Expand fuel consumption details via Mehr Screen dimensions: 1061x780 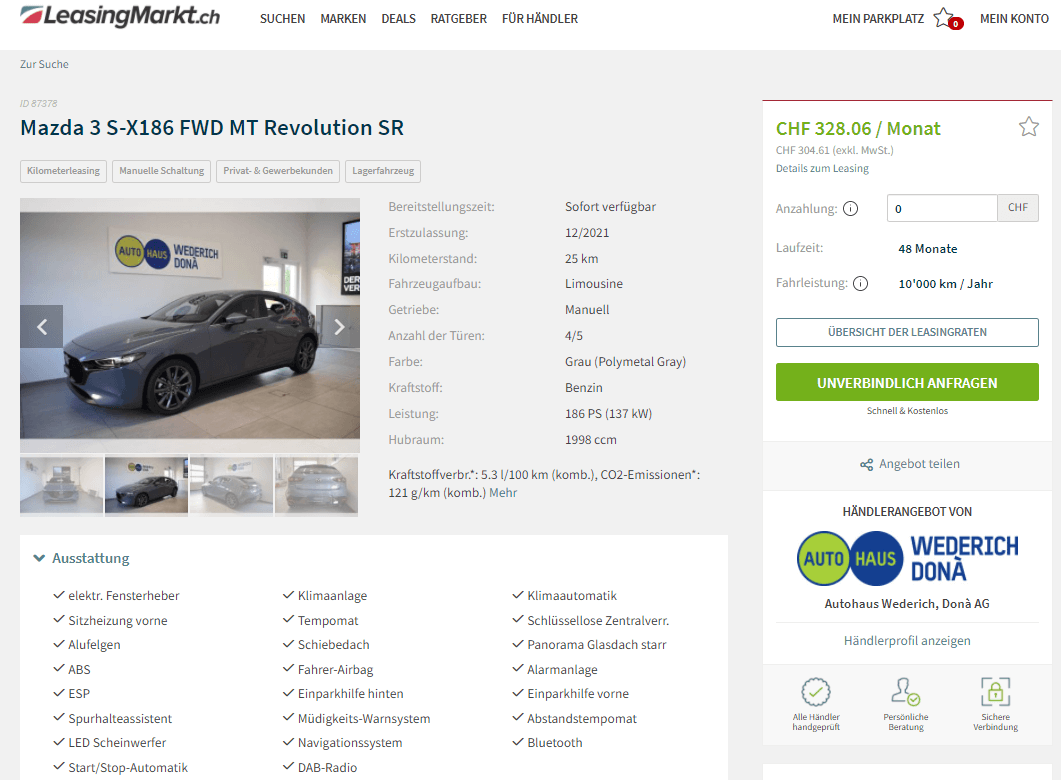pyautogui.click(x=503, y=493)
